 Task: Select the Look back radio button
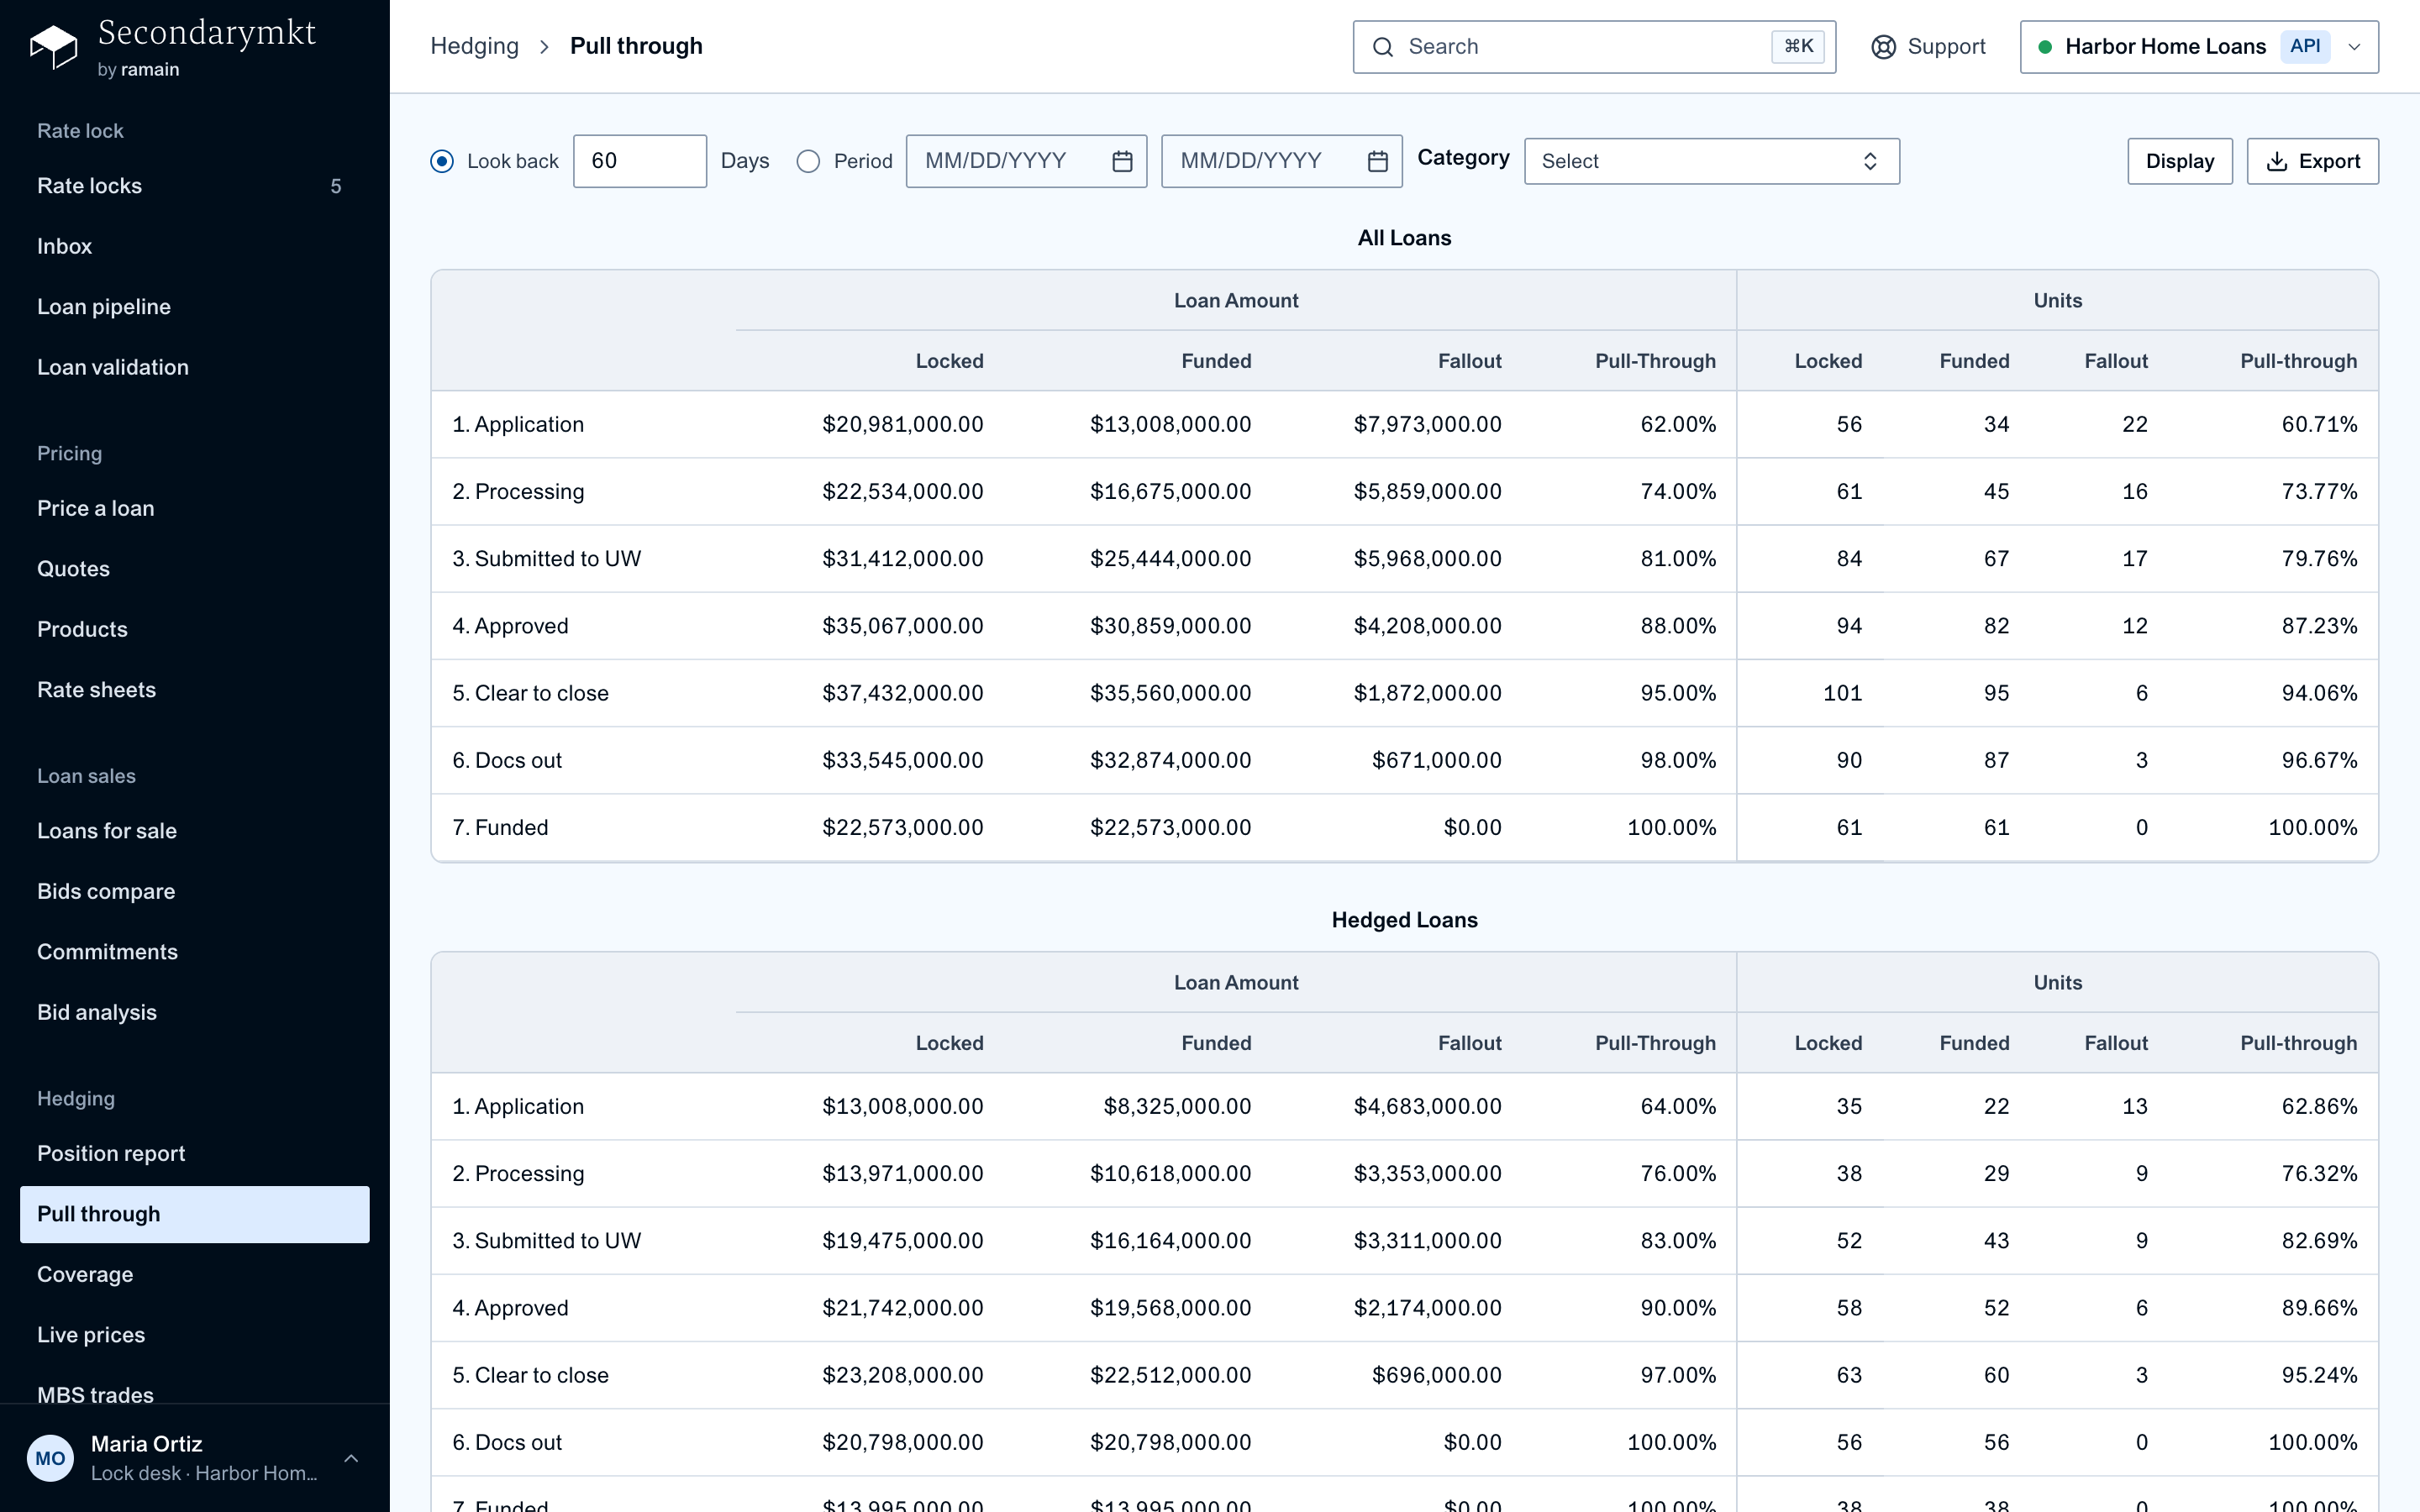(442, 161)
